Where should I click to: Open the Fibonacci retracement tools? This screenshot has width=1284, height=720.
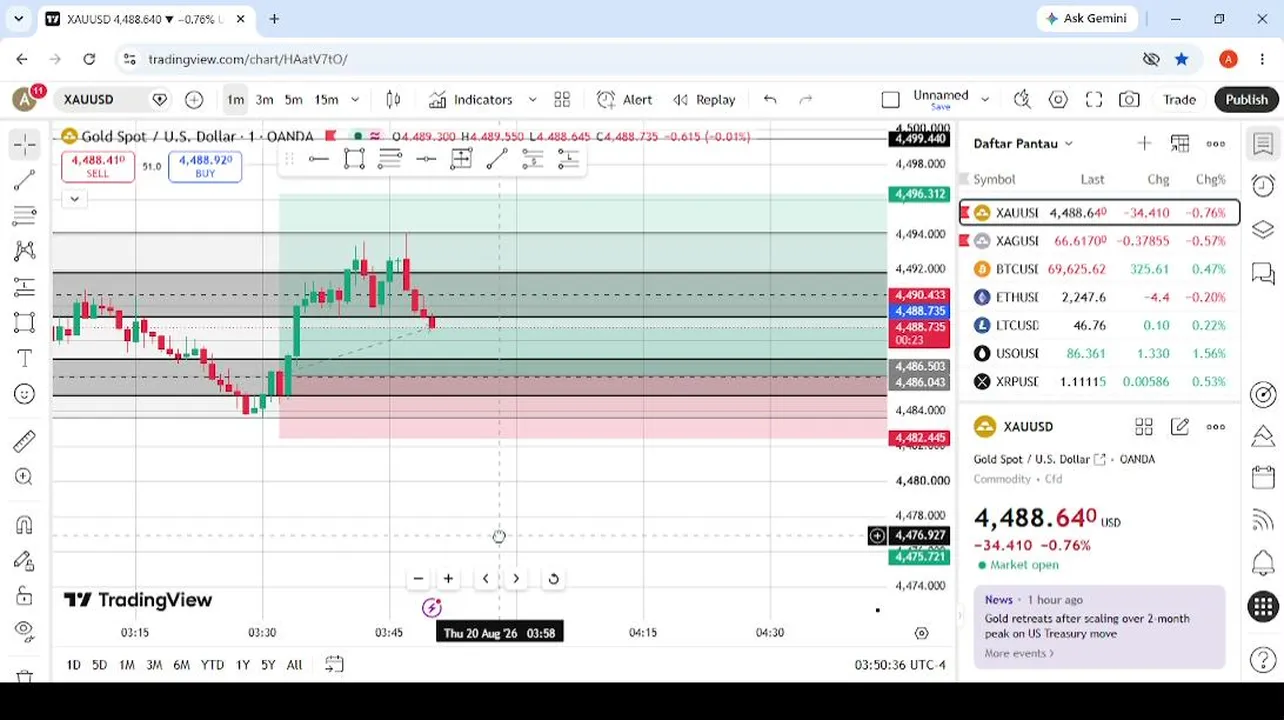pyautogui.click(x=25, y=216)
